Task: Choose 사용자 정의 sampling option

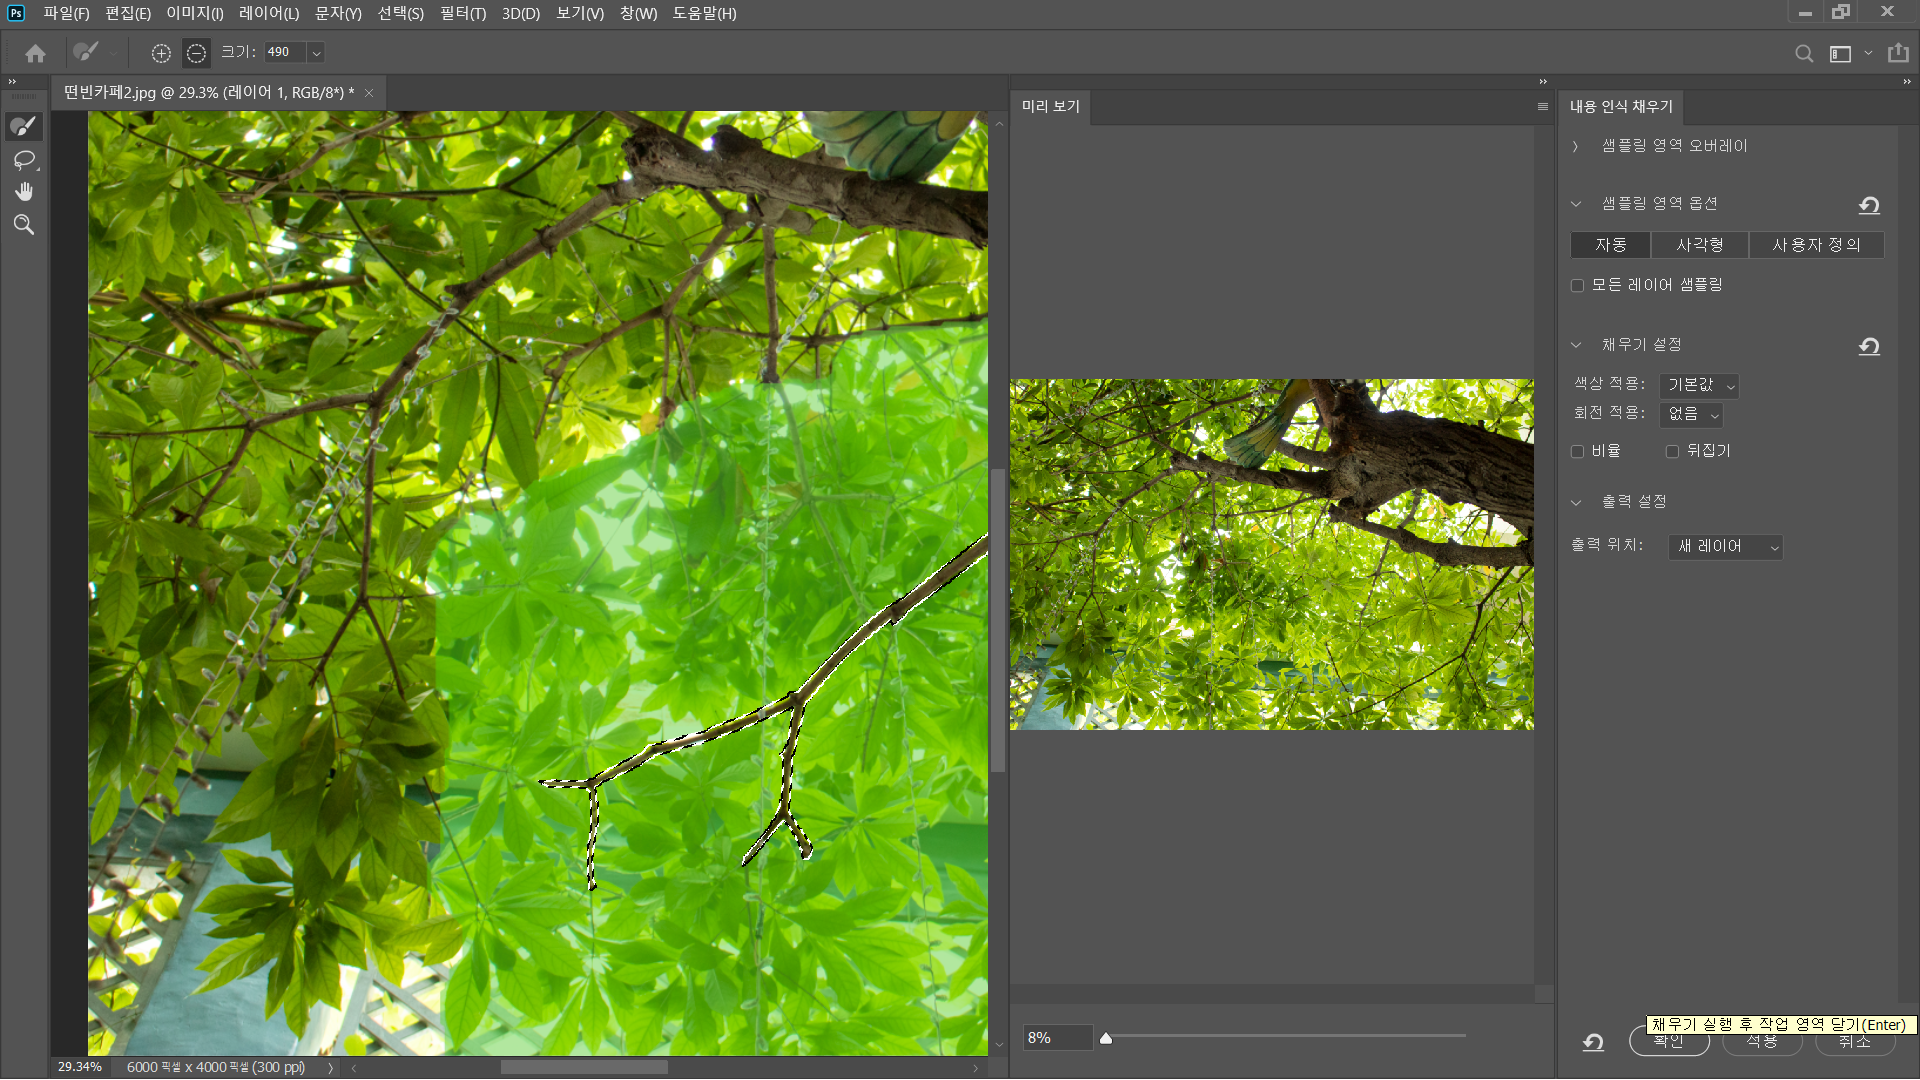Action: [x=1816, y=245]
